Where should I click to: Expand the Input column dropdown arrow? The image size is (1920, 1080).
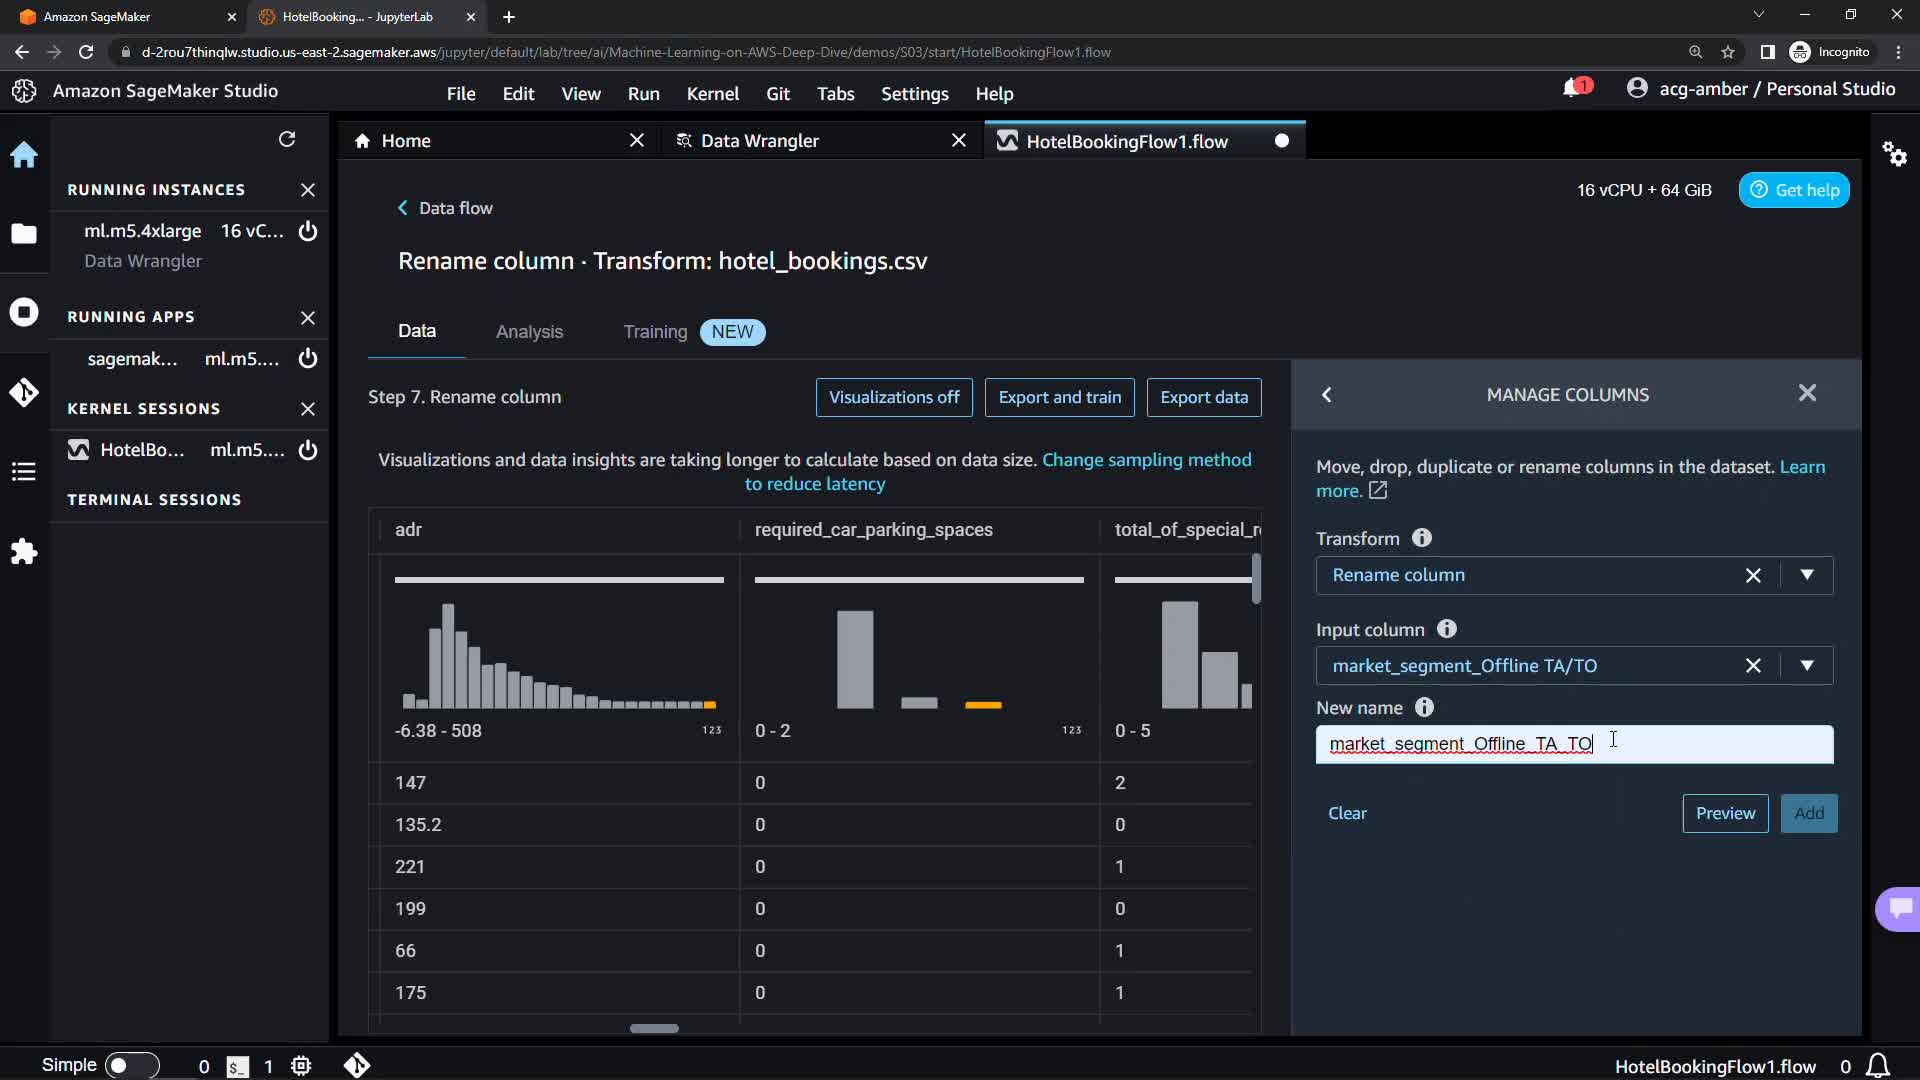click(1806, 666)
